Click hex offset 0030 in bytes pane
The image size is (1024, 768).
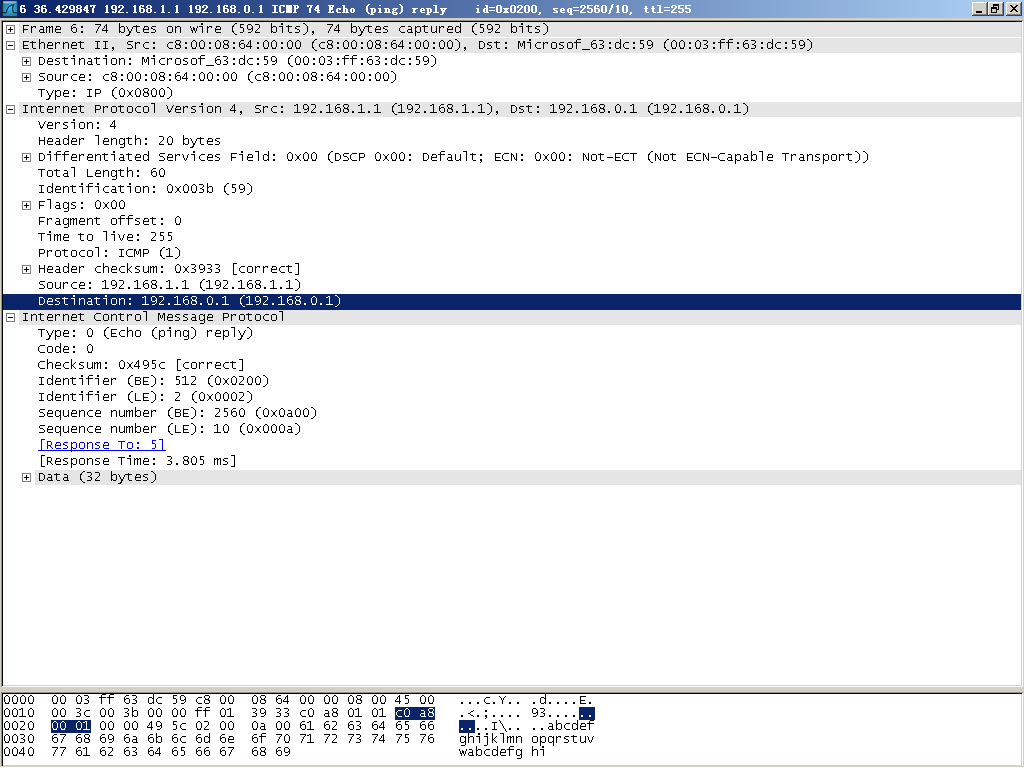(x=19, y=739)
